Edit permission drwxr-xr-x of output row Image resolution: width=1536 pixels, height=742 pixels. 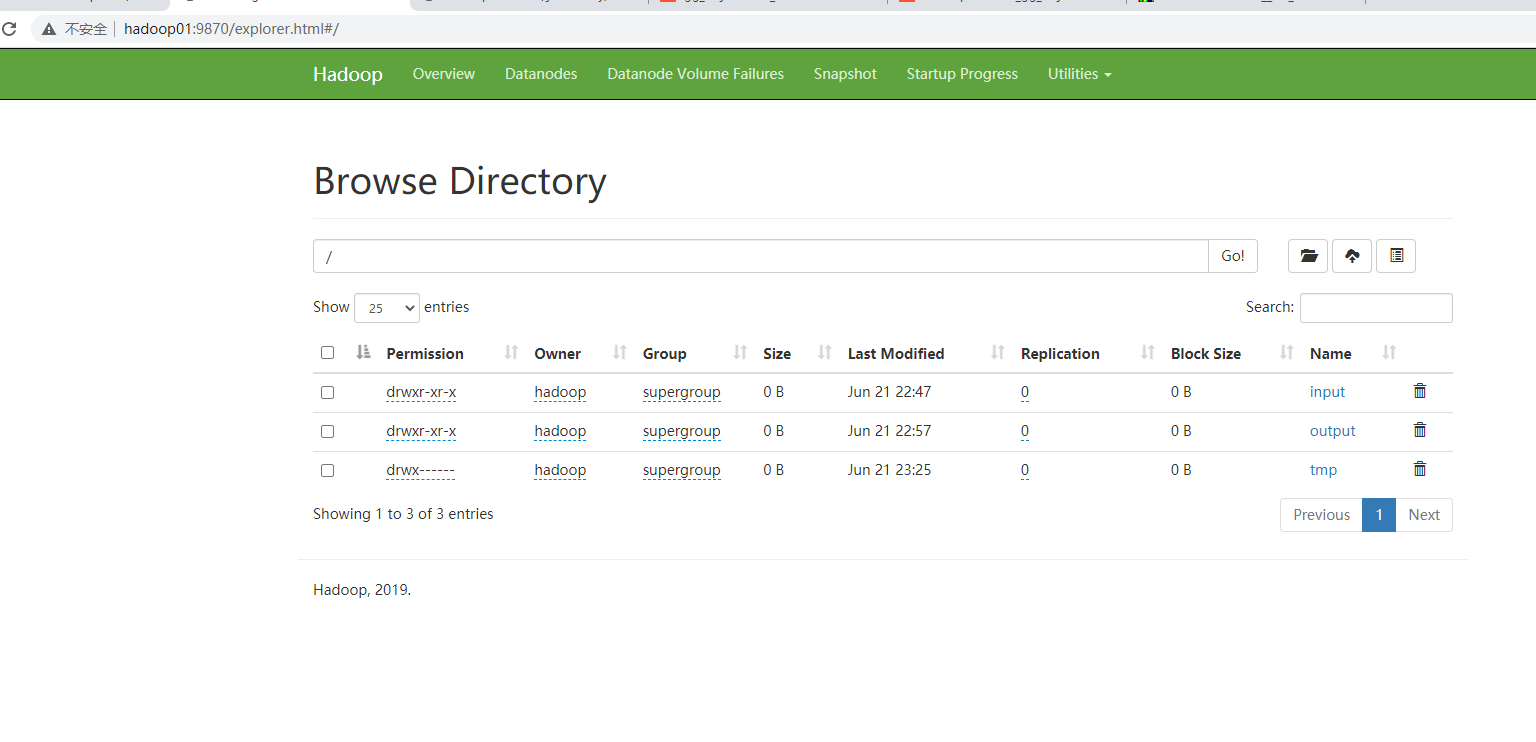(x=421, y=431)
